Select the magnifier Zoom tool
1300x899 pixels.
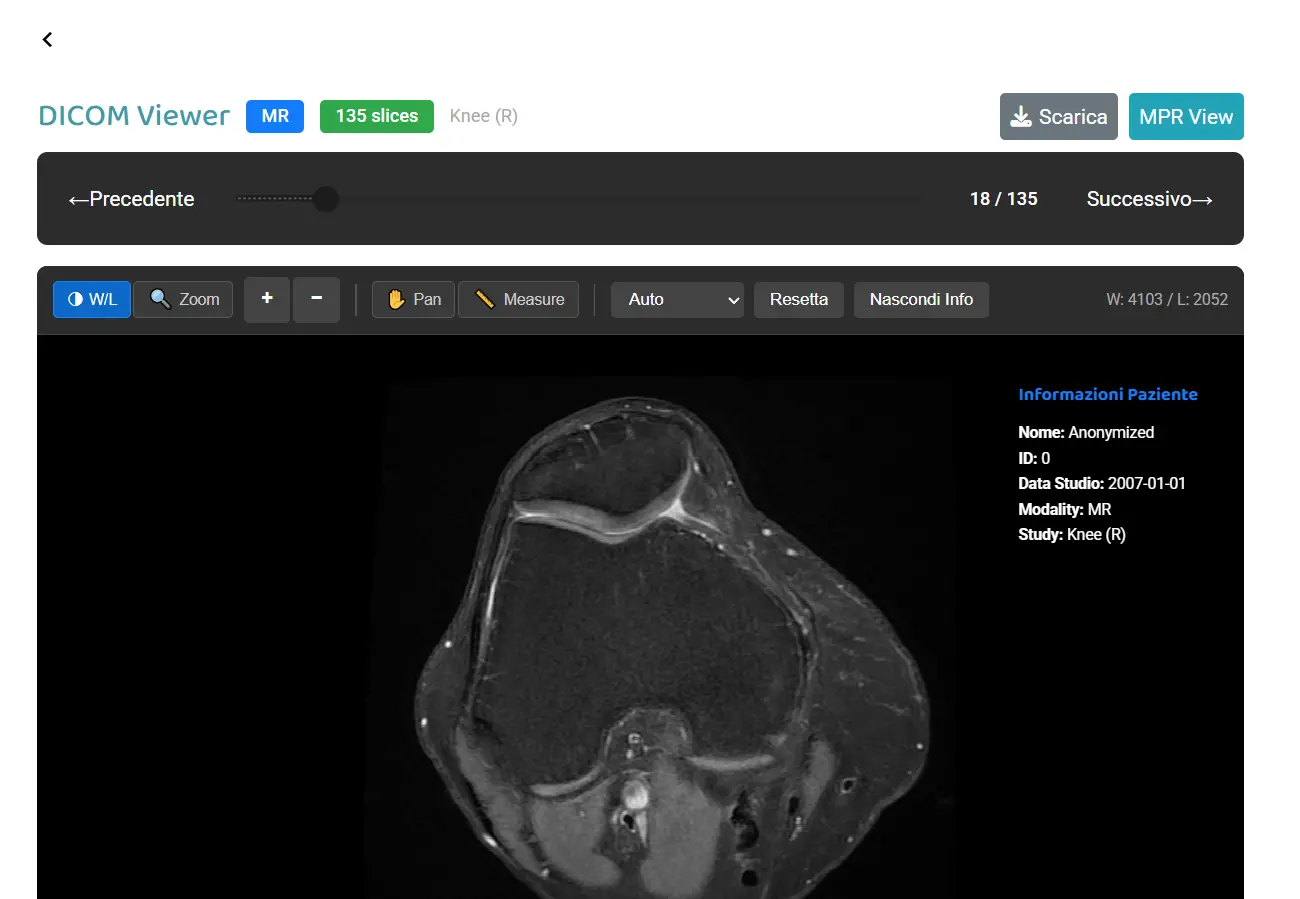[x=183, y=299]
